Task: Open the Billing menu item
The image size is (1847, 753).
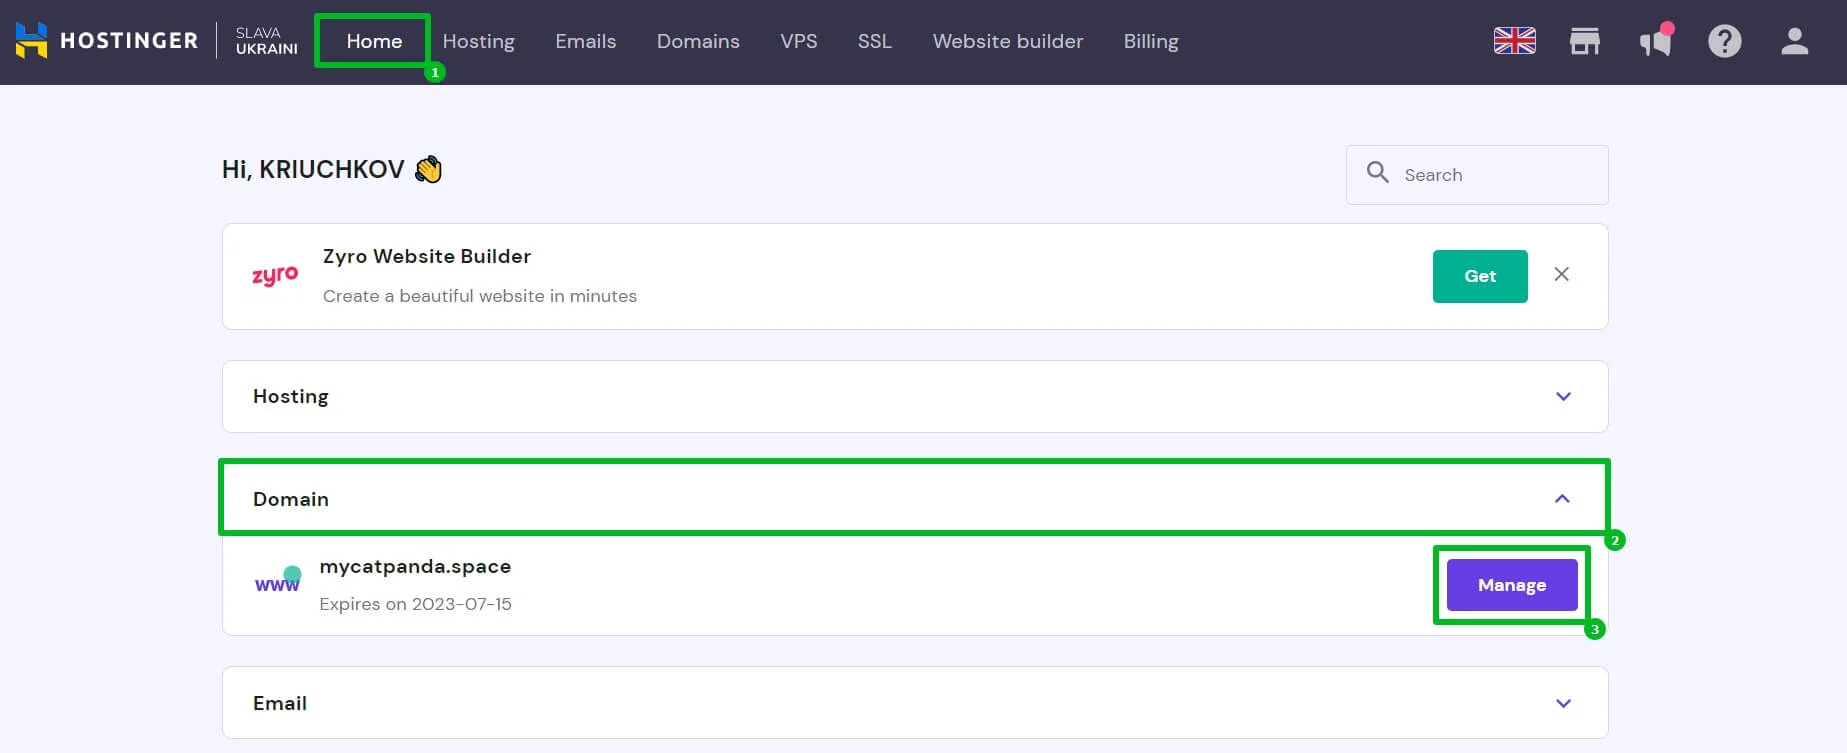Action: coord(1150,41)
